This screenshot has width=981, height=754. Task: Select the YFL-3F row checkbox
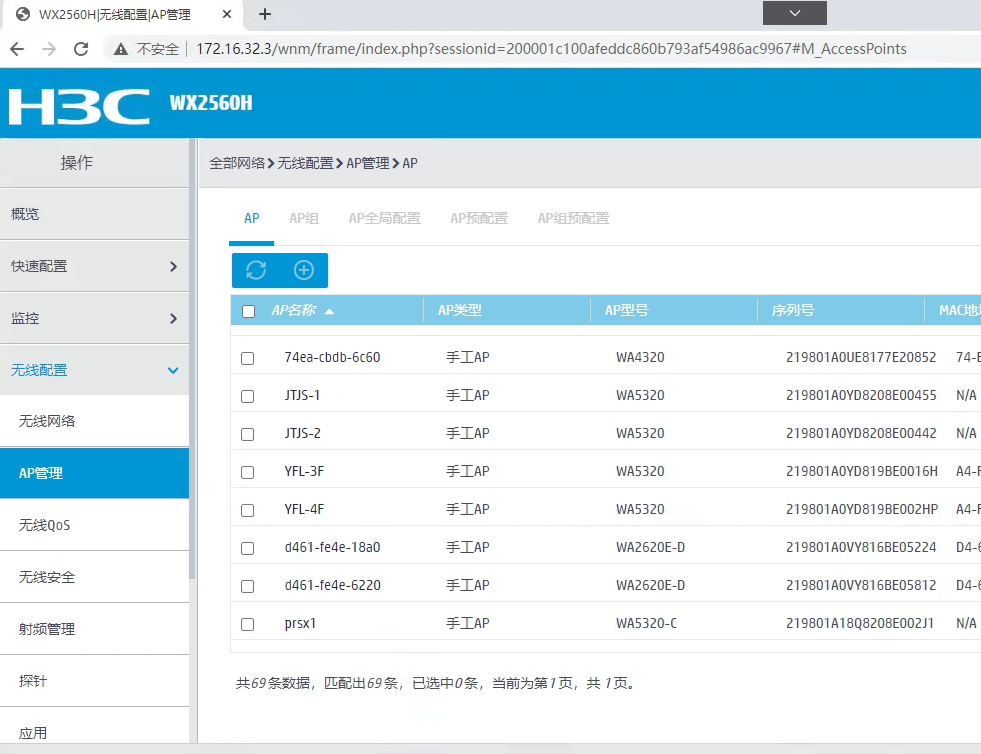point(248,472)
